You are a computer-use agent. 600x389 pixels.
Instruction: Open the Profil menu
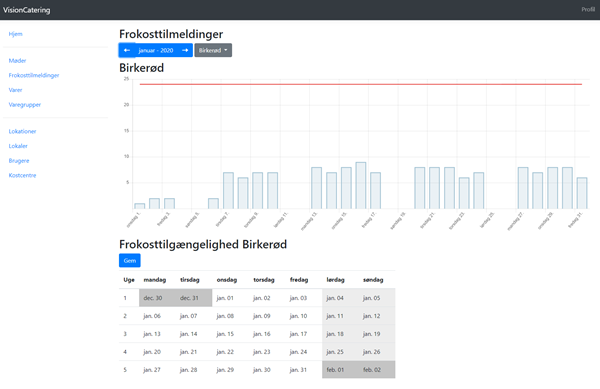click(x=588, y=10)
